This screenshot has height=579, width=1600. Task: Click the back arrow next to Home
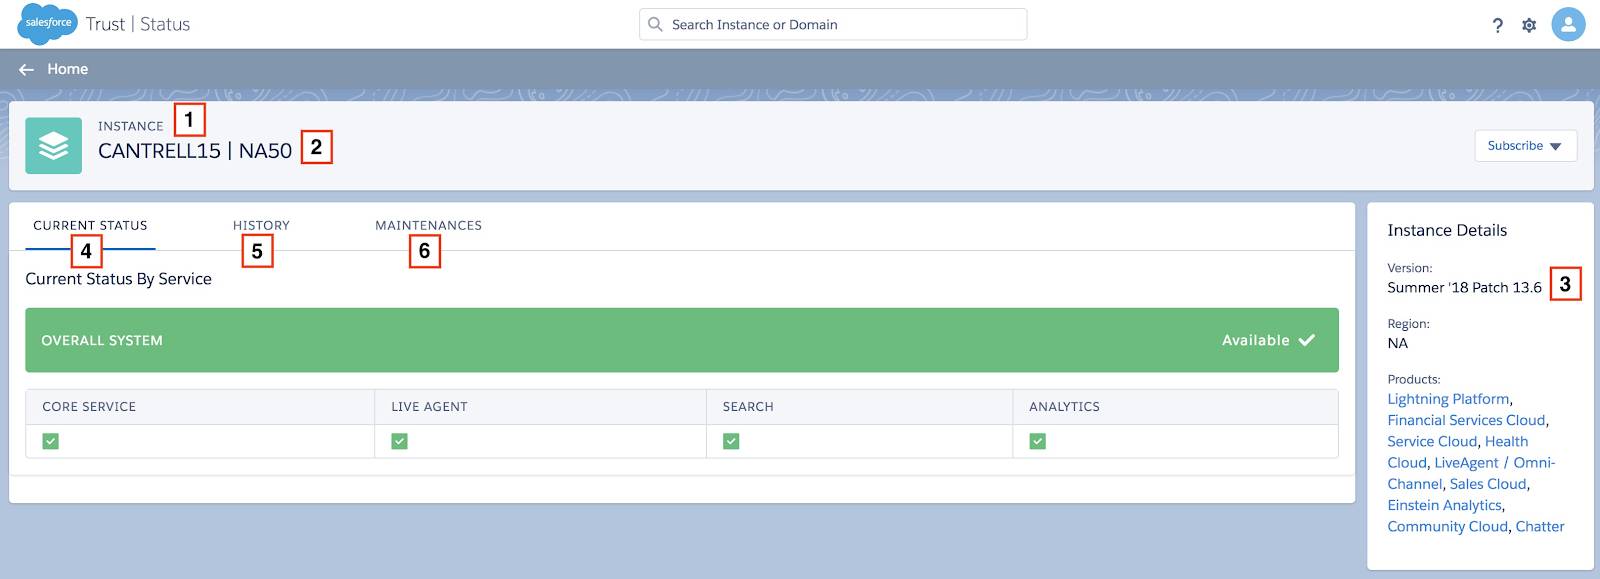point(26,69)
